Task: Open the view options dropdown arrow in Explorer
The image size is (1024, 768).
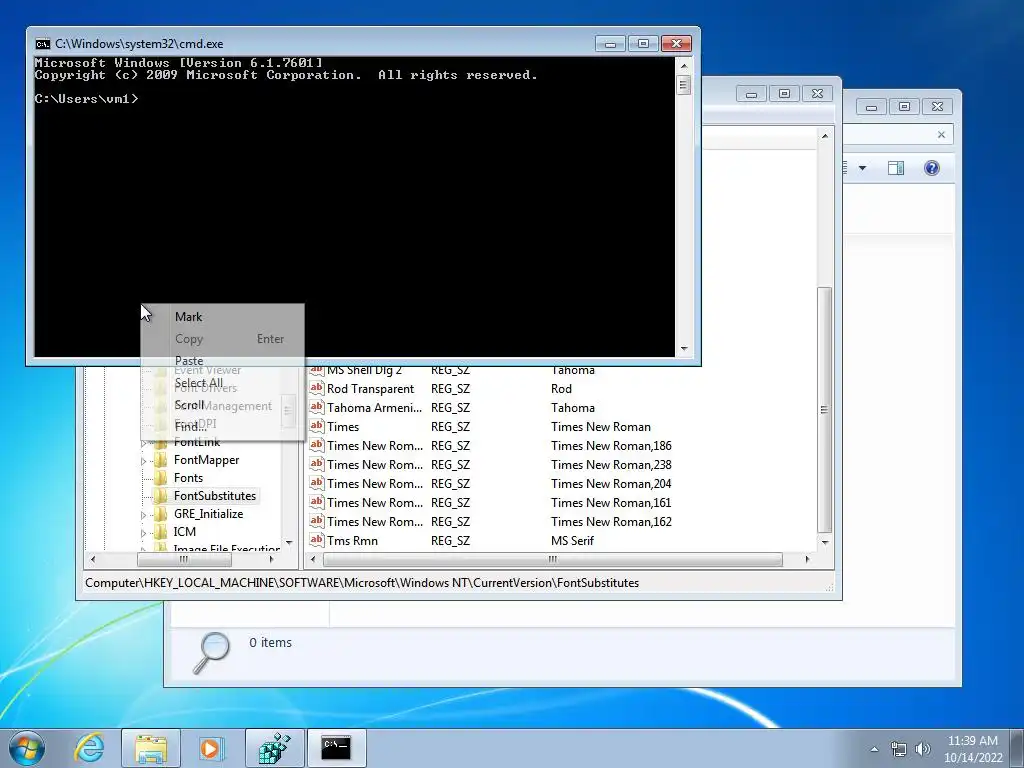Action: 862,168
